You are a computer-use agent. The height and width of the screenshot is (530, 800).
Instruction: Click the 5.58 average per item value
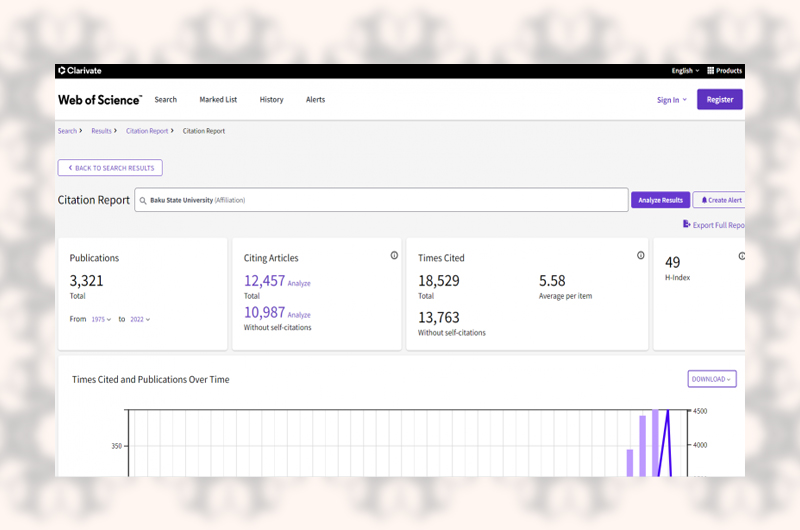click(552, 281)
